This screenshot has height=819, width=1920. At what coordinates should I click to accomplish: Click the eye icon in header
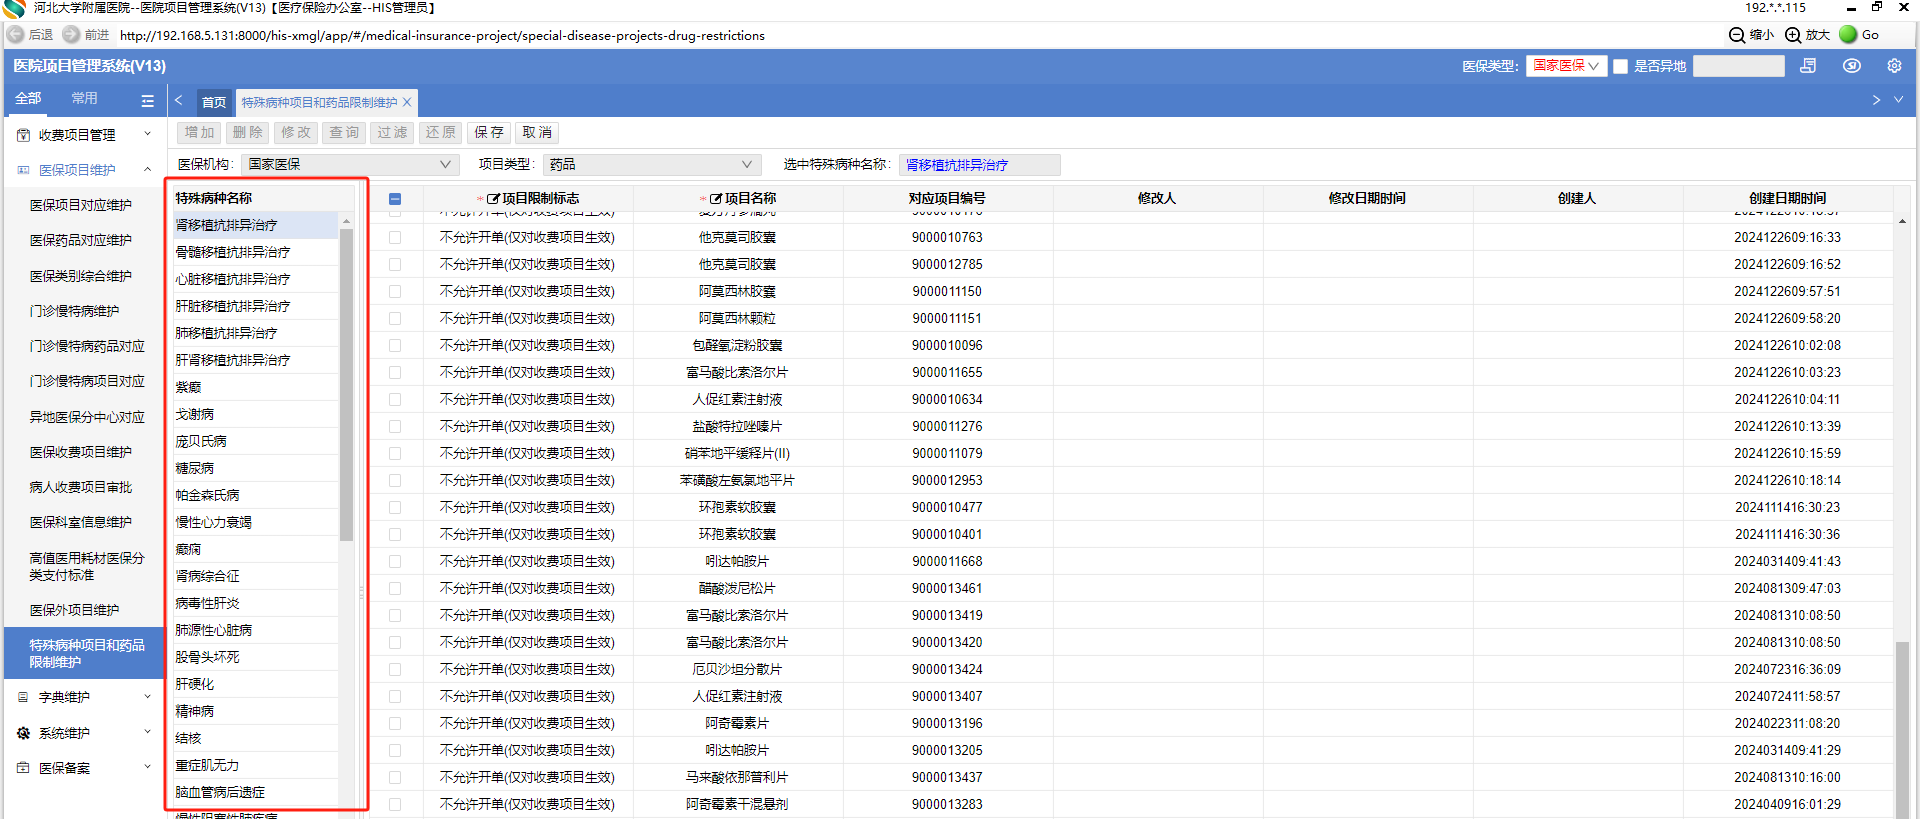coord(1852,66)
